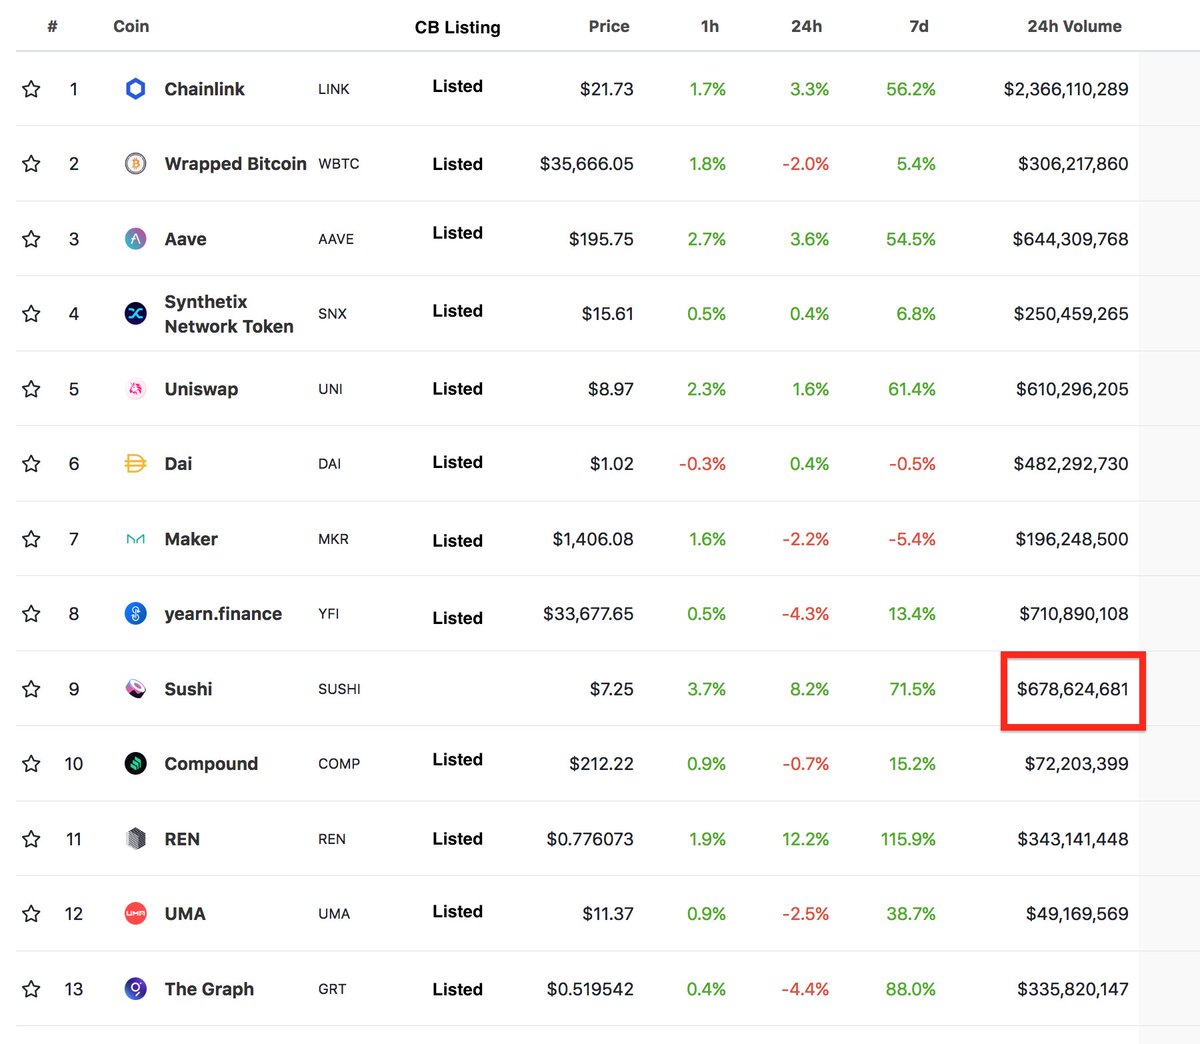
Task: Mark UMA as favorite
Action: 31,914
